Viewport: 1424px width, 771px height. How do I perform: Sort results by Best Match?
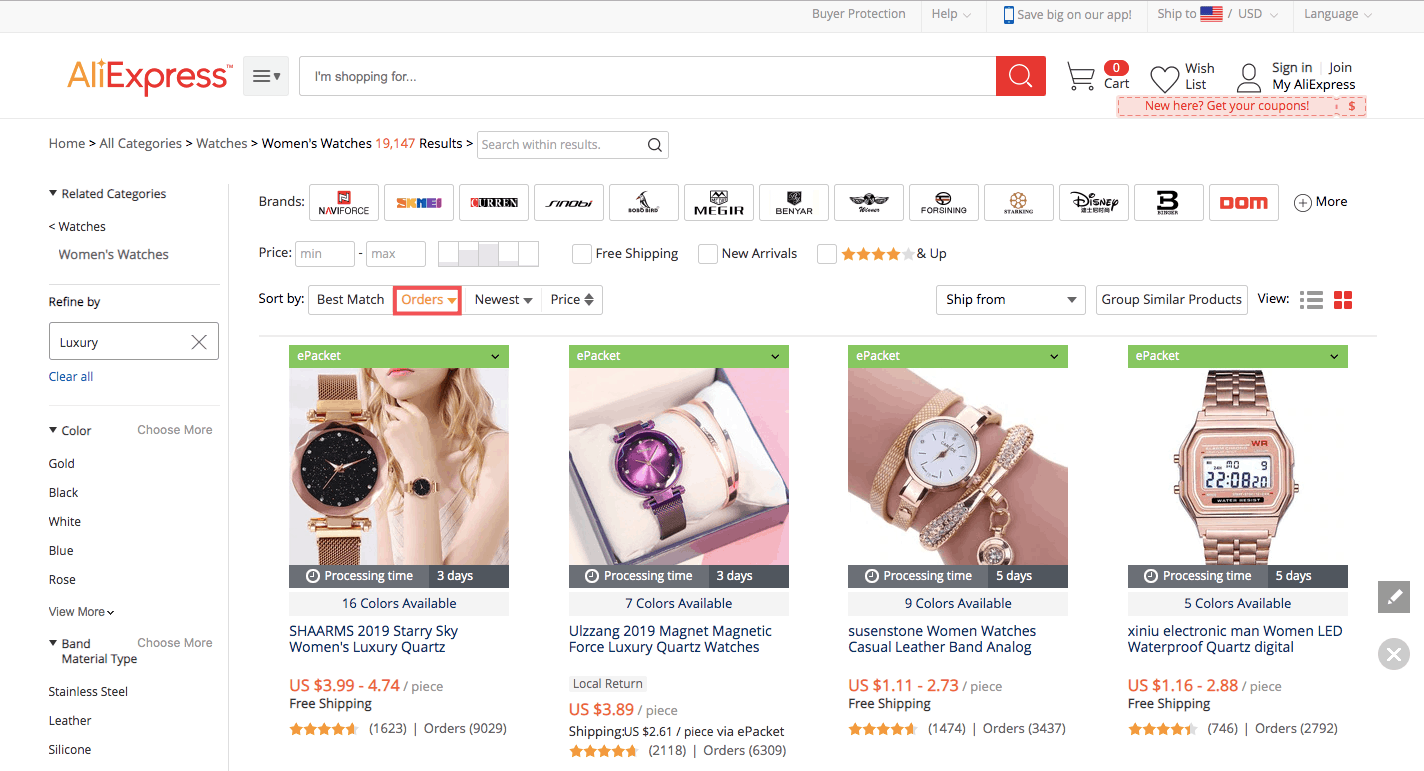click(350, 300)
